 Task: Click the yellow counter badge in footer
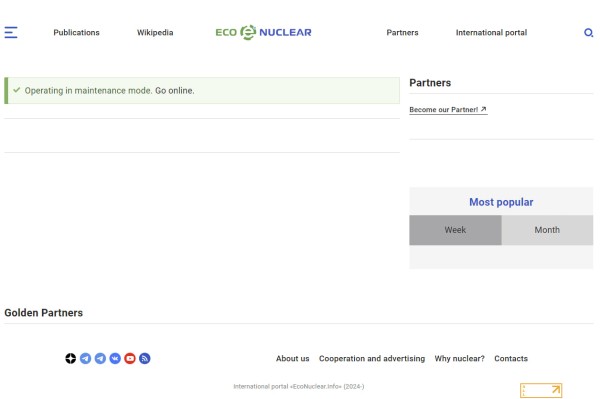pos(541,390)
